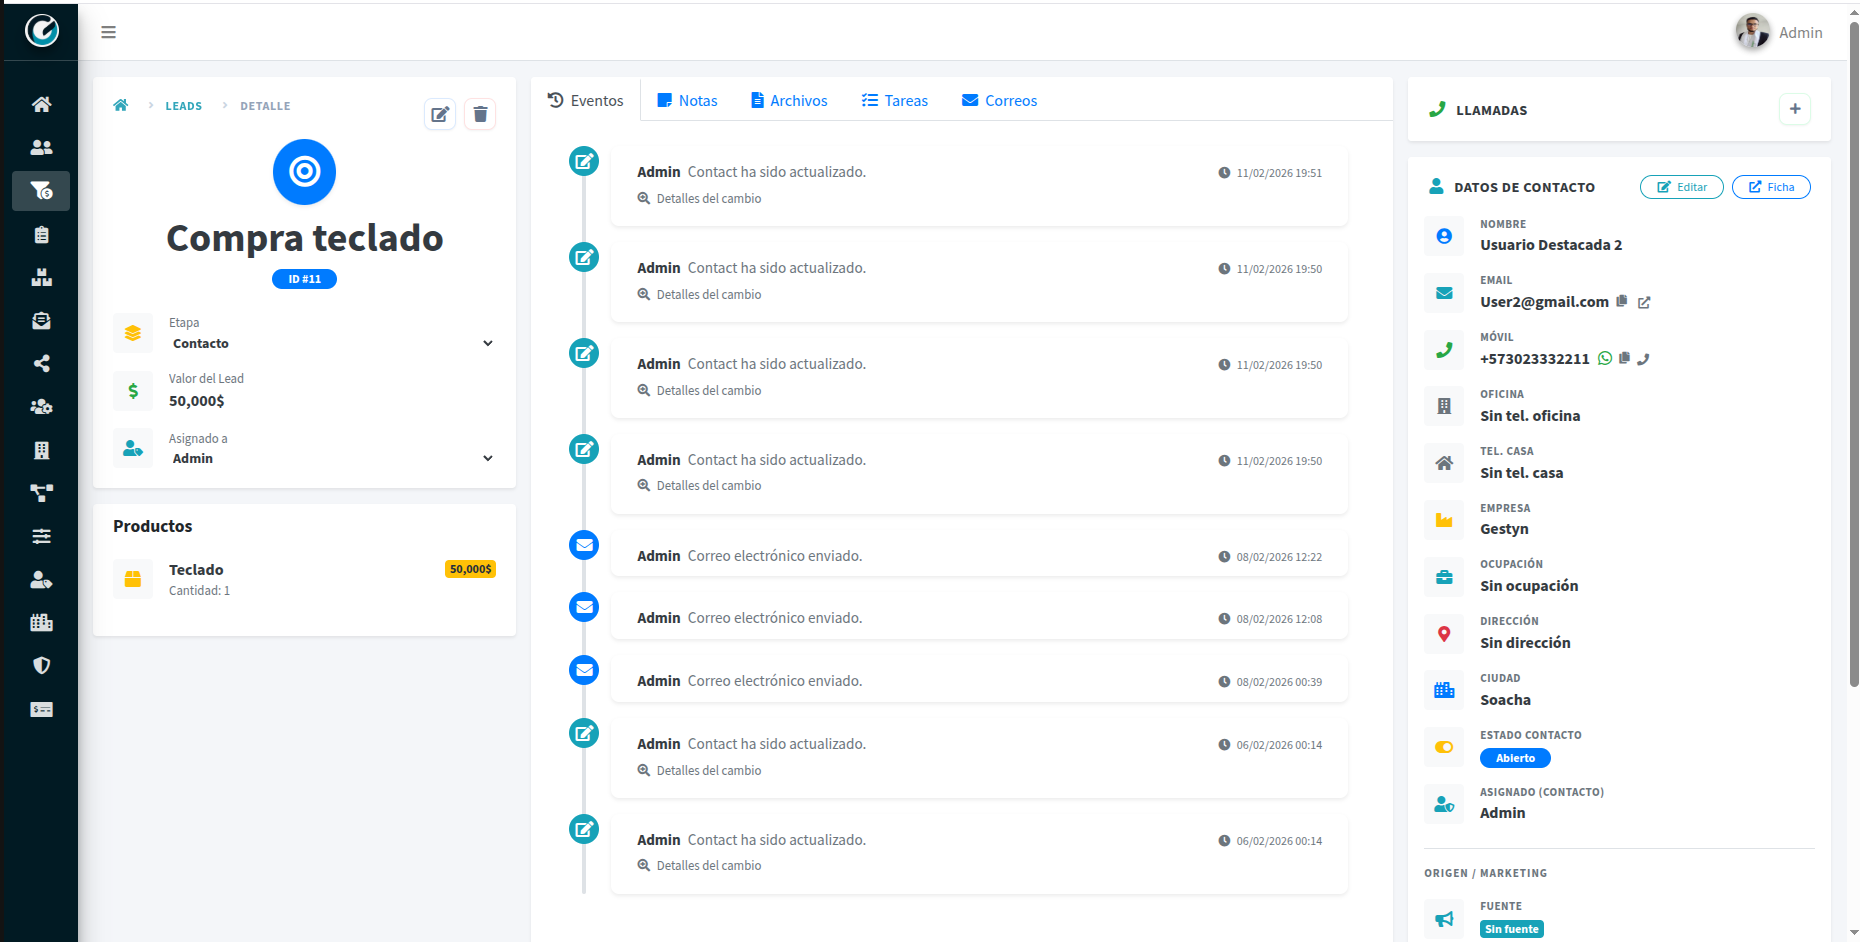
Task: Click the LEADS breadcrumb link
Action: [x=184, y=106]
